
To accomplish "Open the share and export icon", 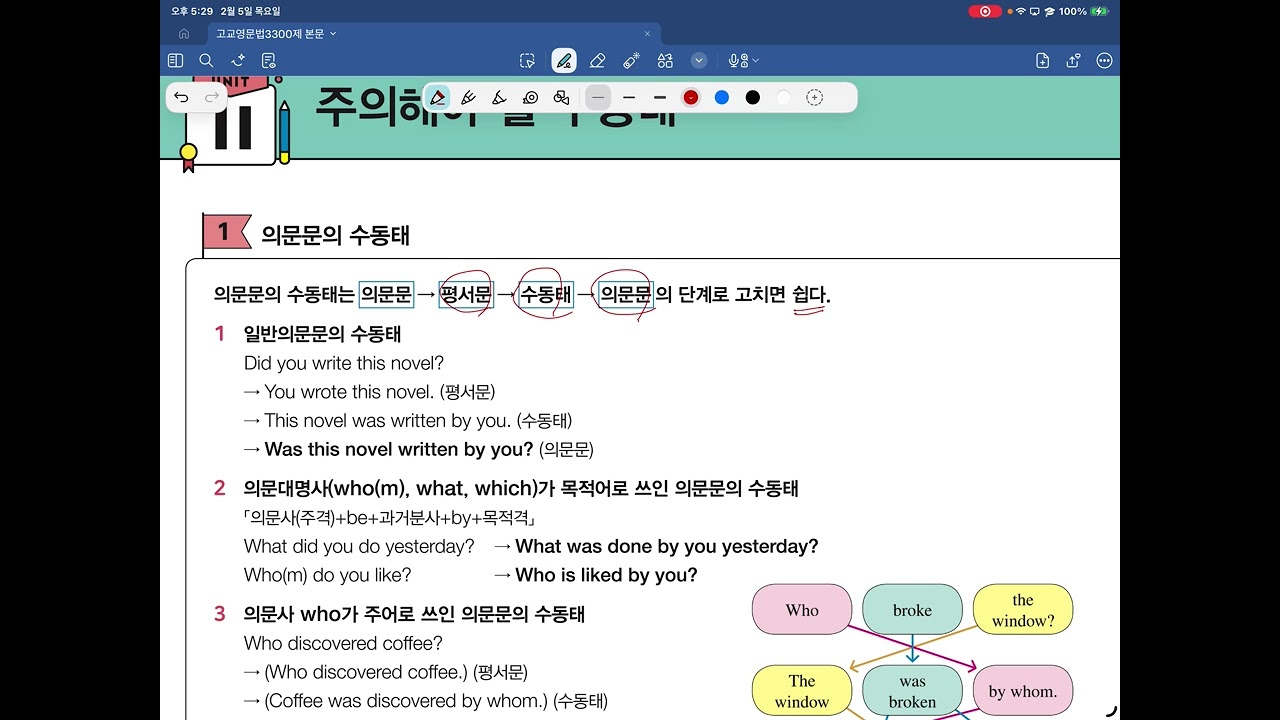I will (1073, 61).
